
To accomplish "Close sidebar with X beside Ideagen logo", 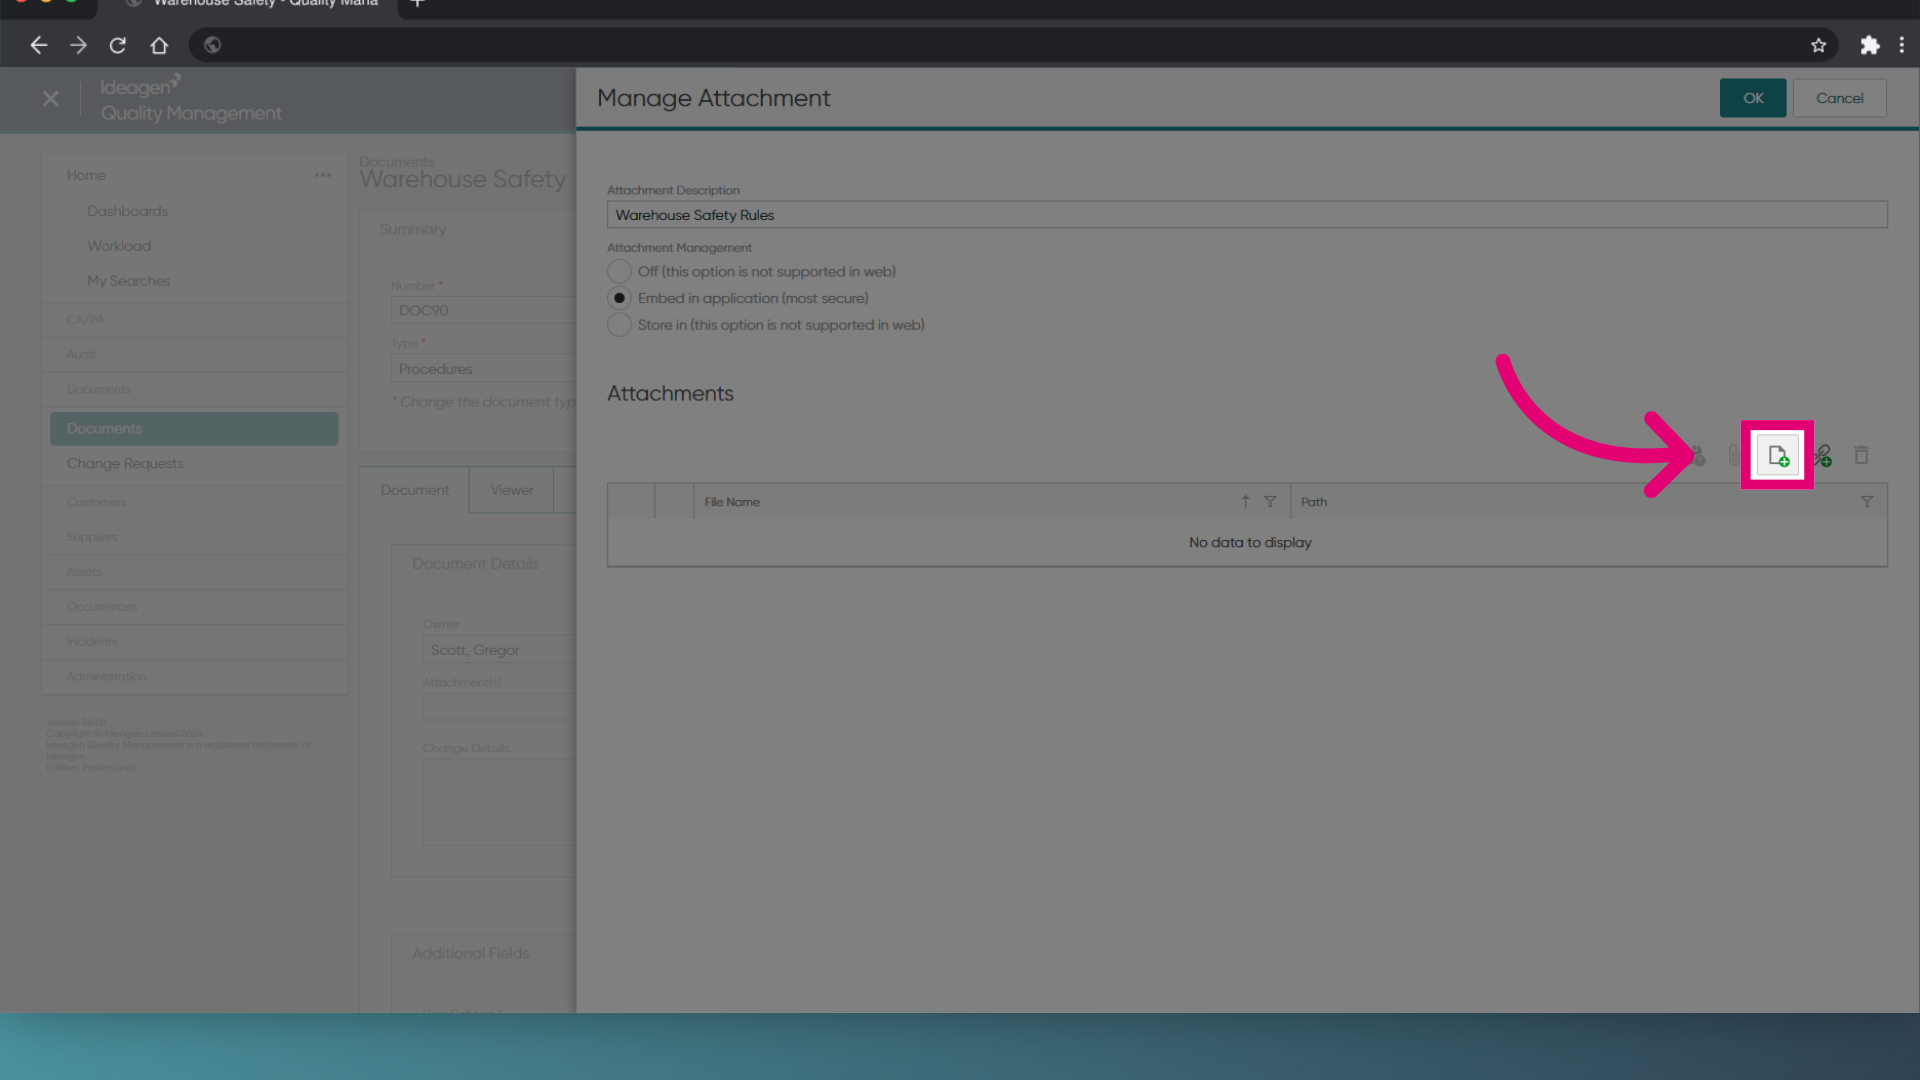I will 51,98.
